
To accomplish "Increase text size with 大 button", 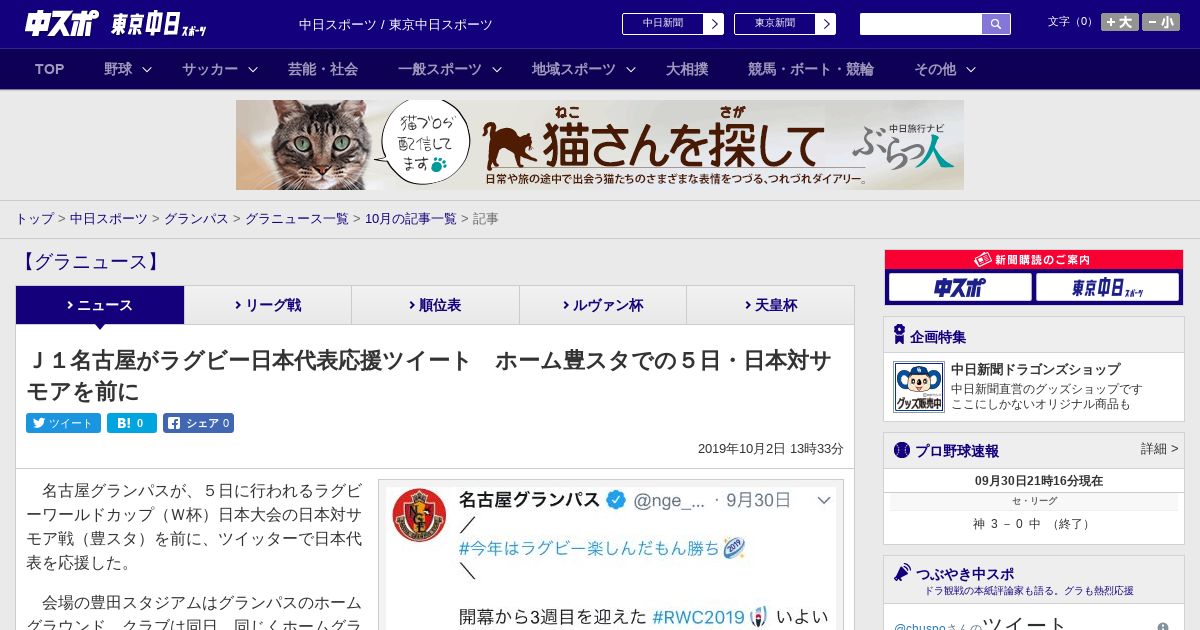I will click(1119, 22).
